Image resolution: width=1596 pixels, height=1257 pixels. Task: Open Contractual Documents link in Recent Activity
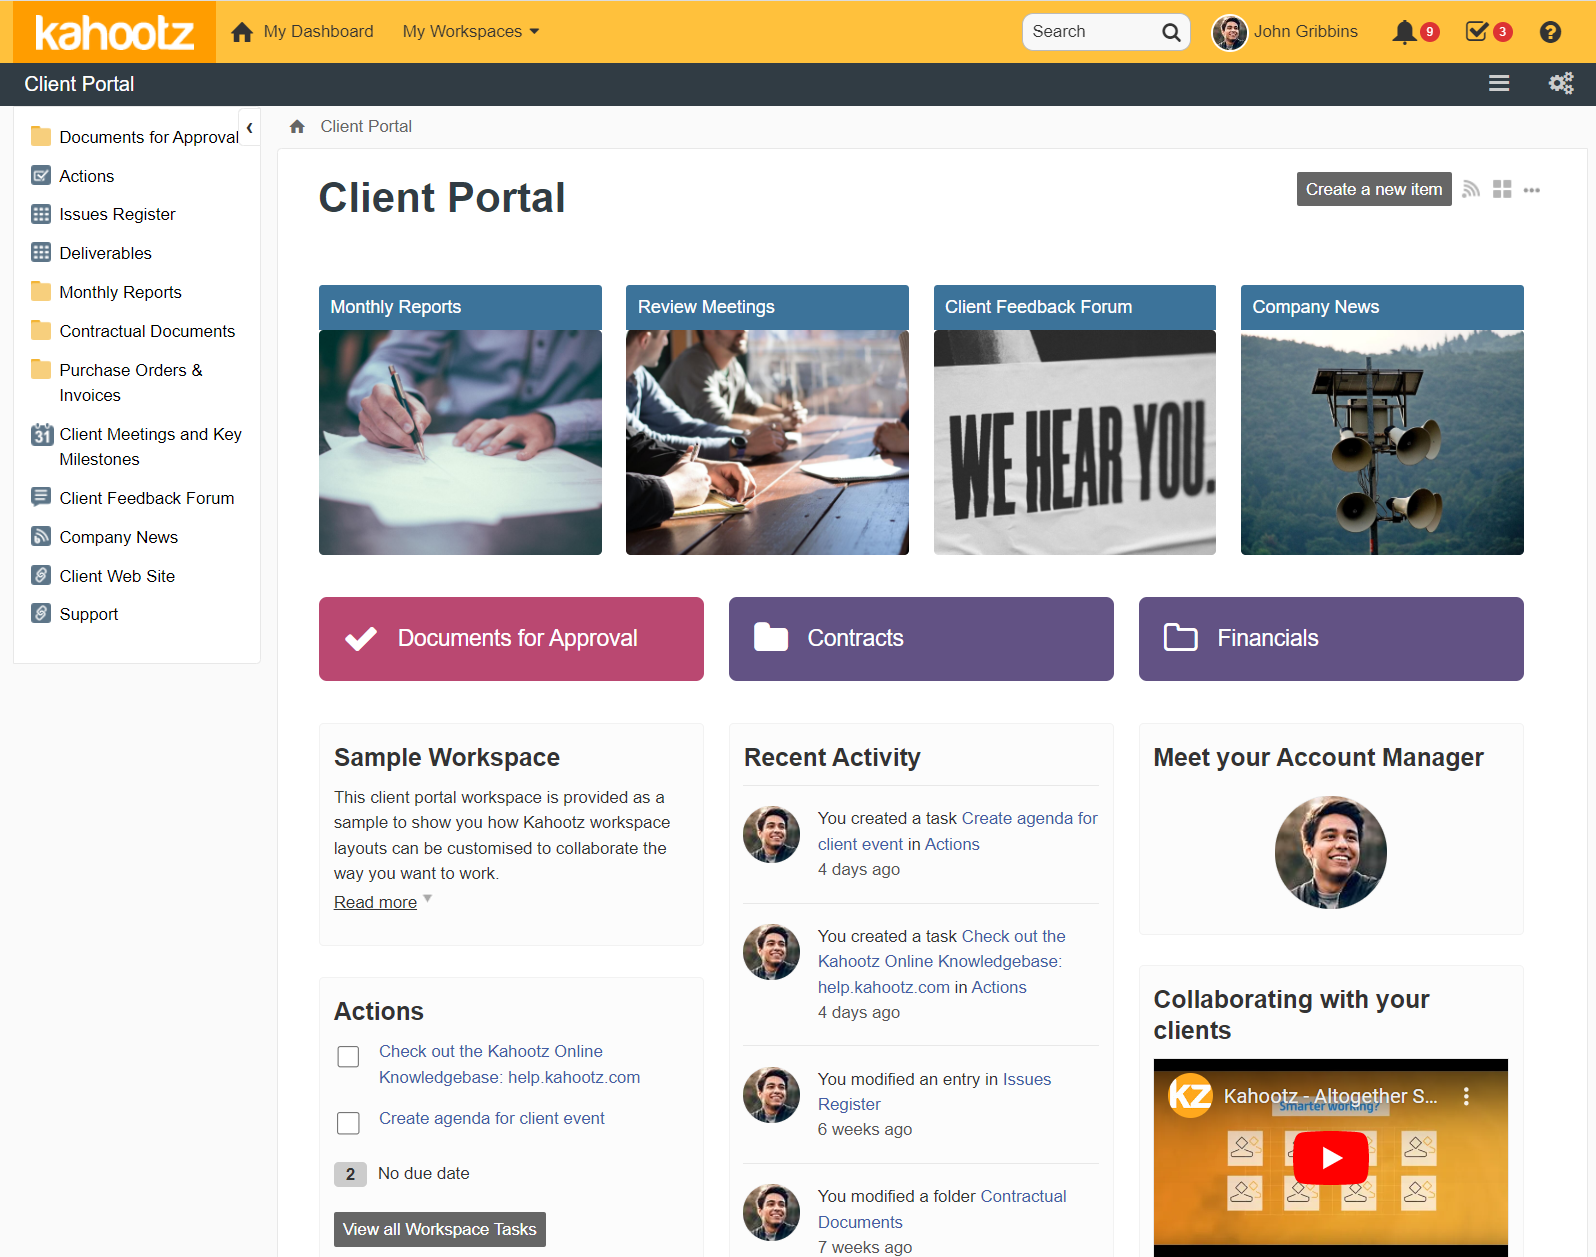(942, 1209)
